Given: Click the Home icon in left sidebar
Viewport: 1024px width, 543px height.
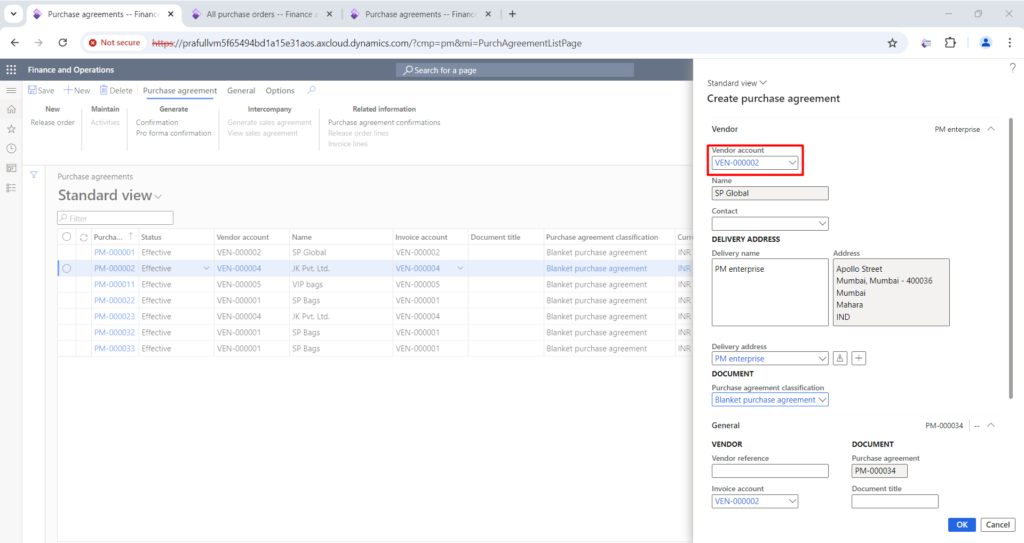Looking at the screenshot, I should (x=11, y=109).
